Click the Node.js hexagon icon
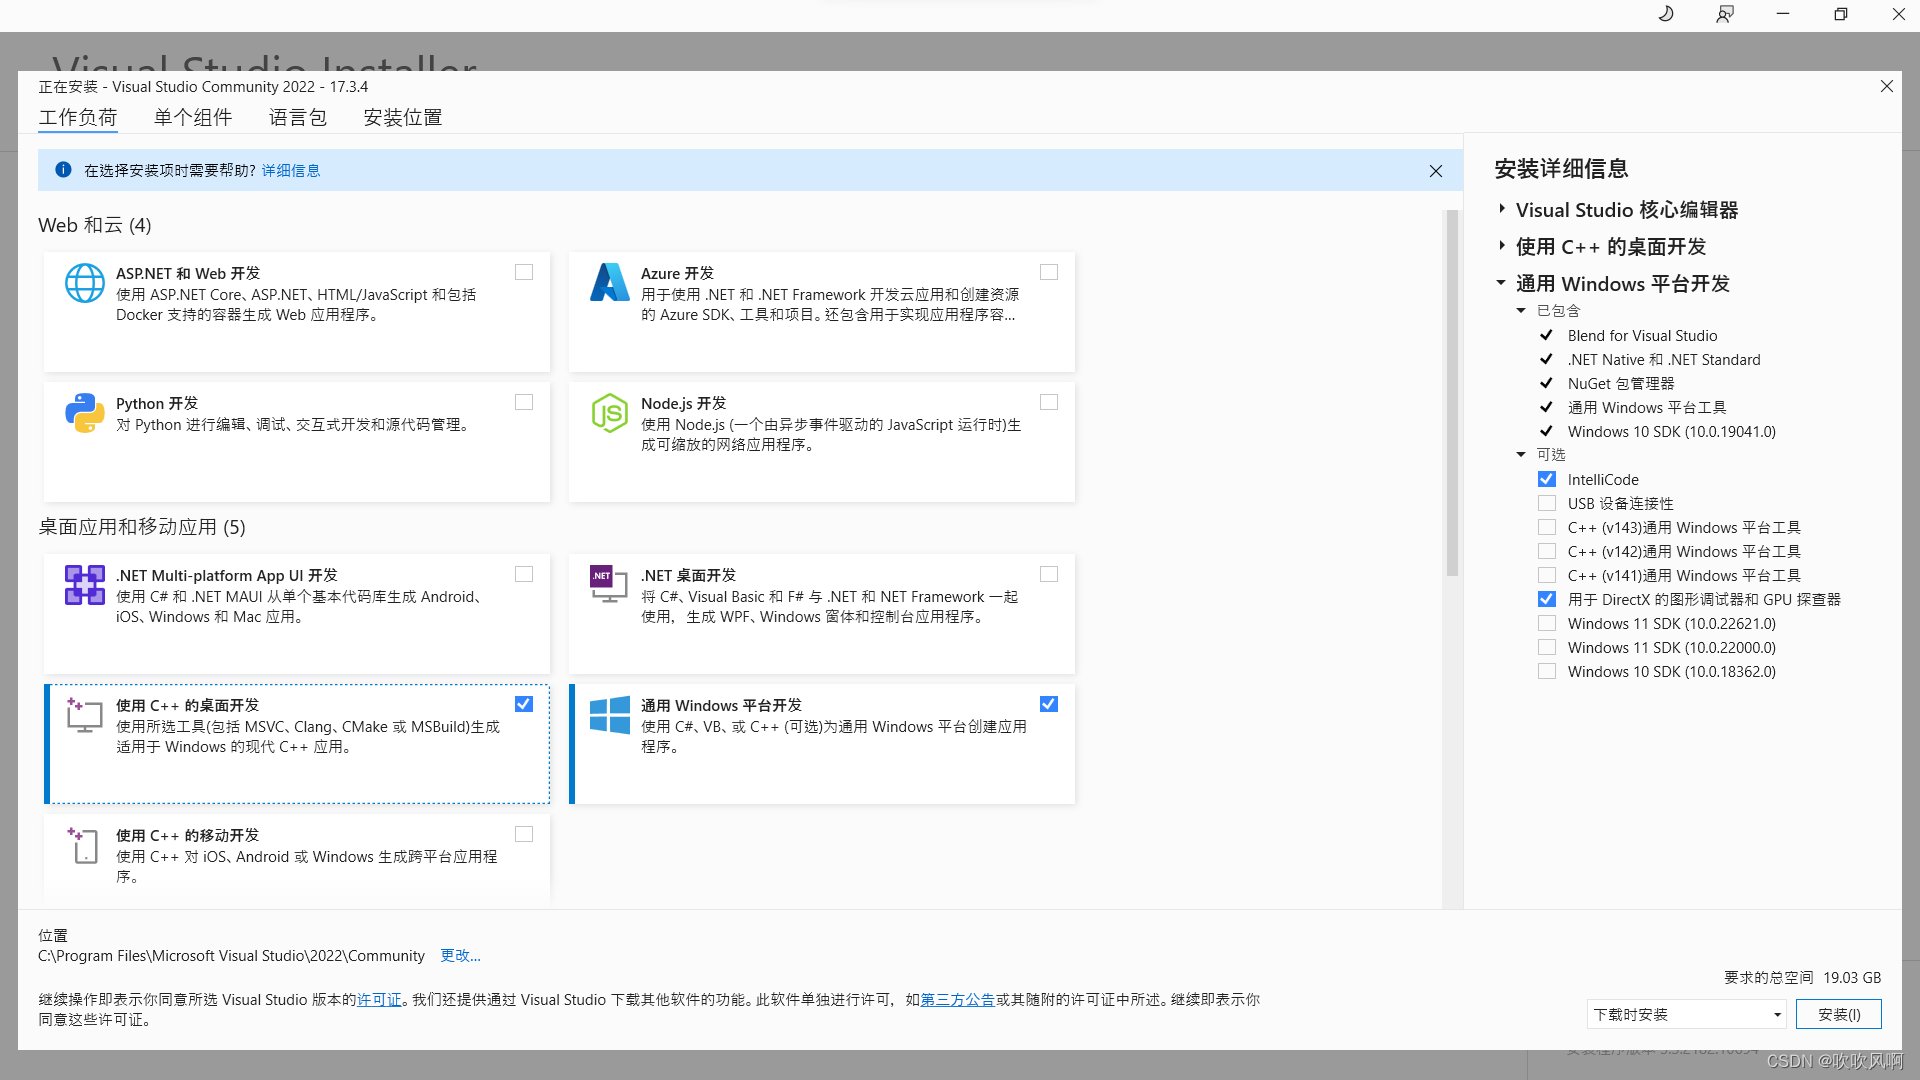Viewport: 1920px width, 1080px height. pyautogui.click(x=609, y=413)
